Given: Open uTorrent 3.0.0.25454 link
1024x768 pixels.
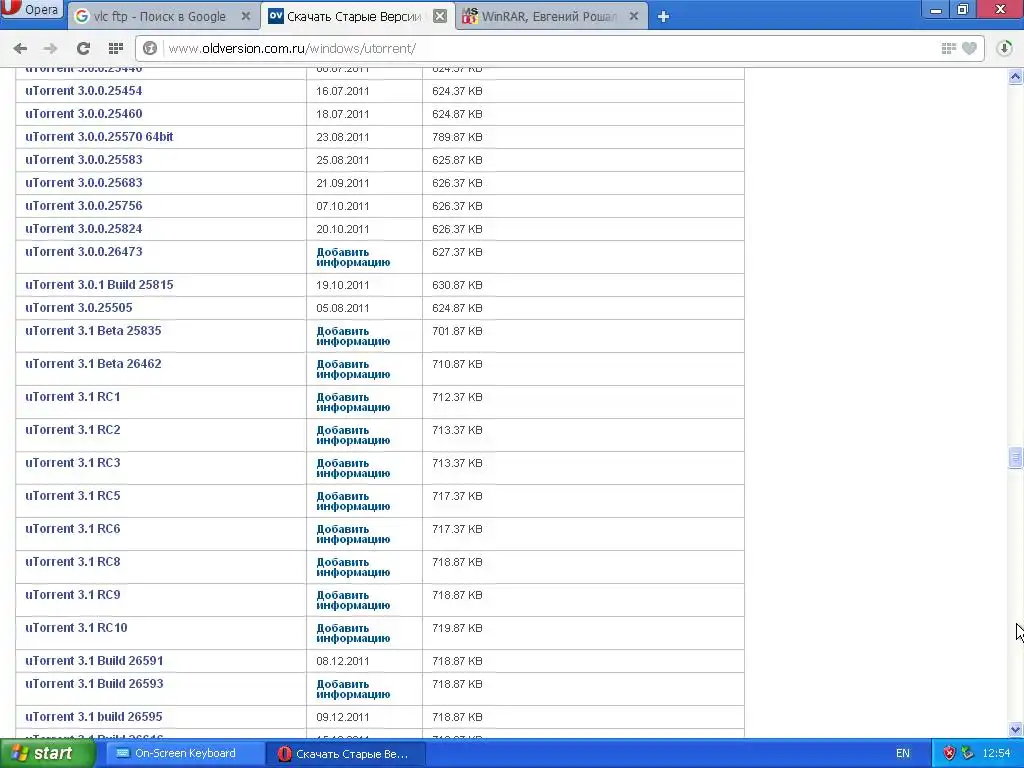Looking at the screenshot, I should pyautogui.click(x=84, y=91).
